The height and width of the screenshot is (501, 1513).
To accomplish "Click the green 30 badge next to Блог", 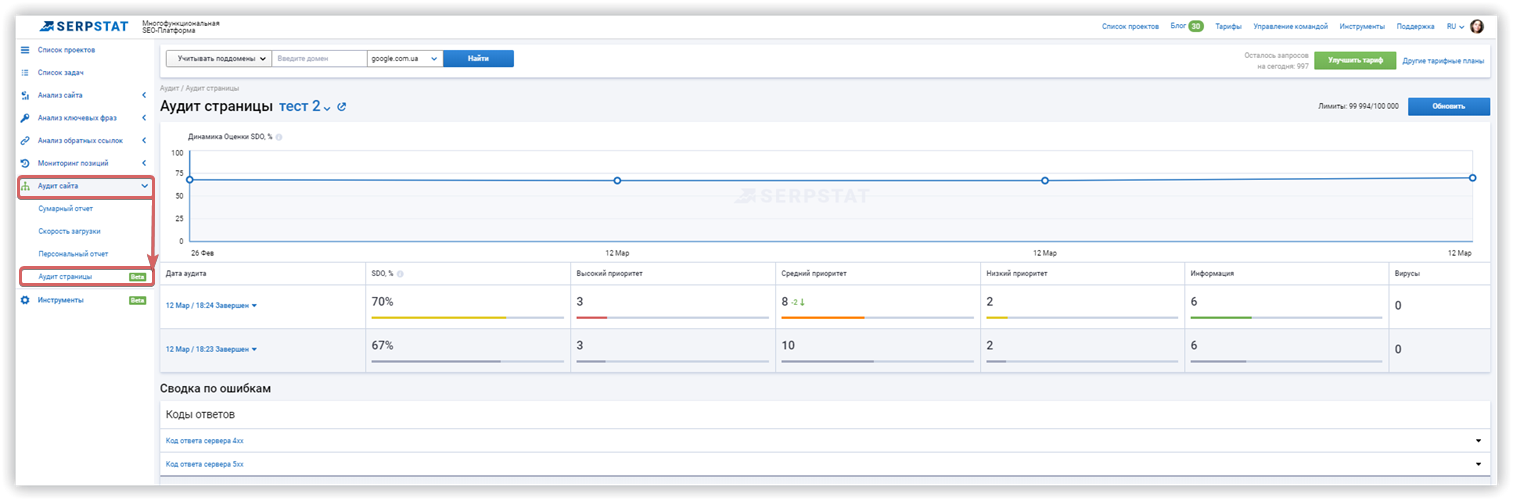I will 1196,27.
